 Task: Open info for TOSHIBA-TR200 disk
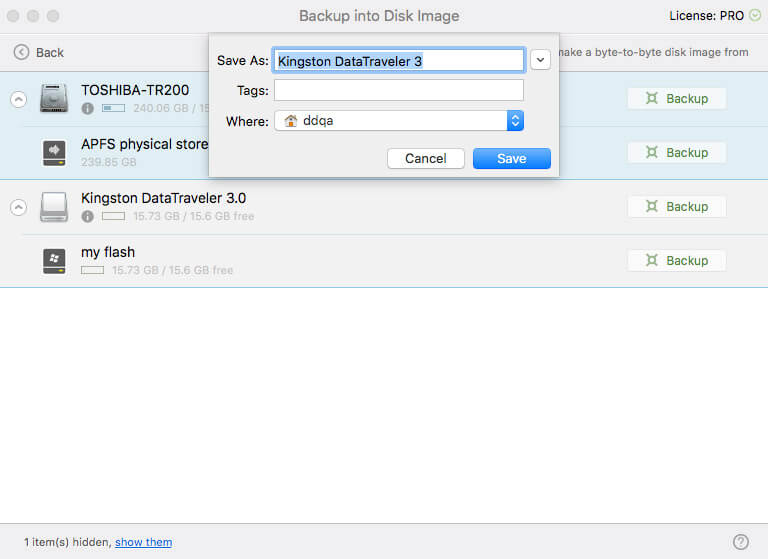88,108
